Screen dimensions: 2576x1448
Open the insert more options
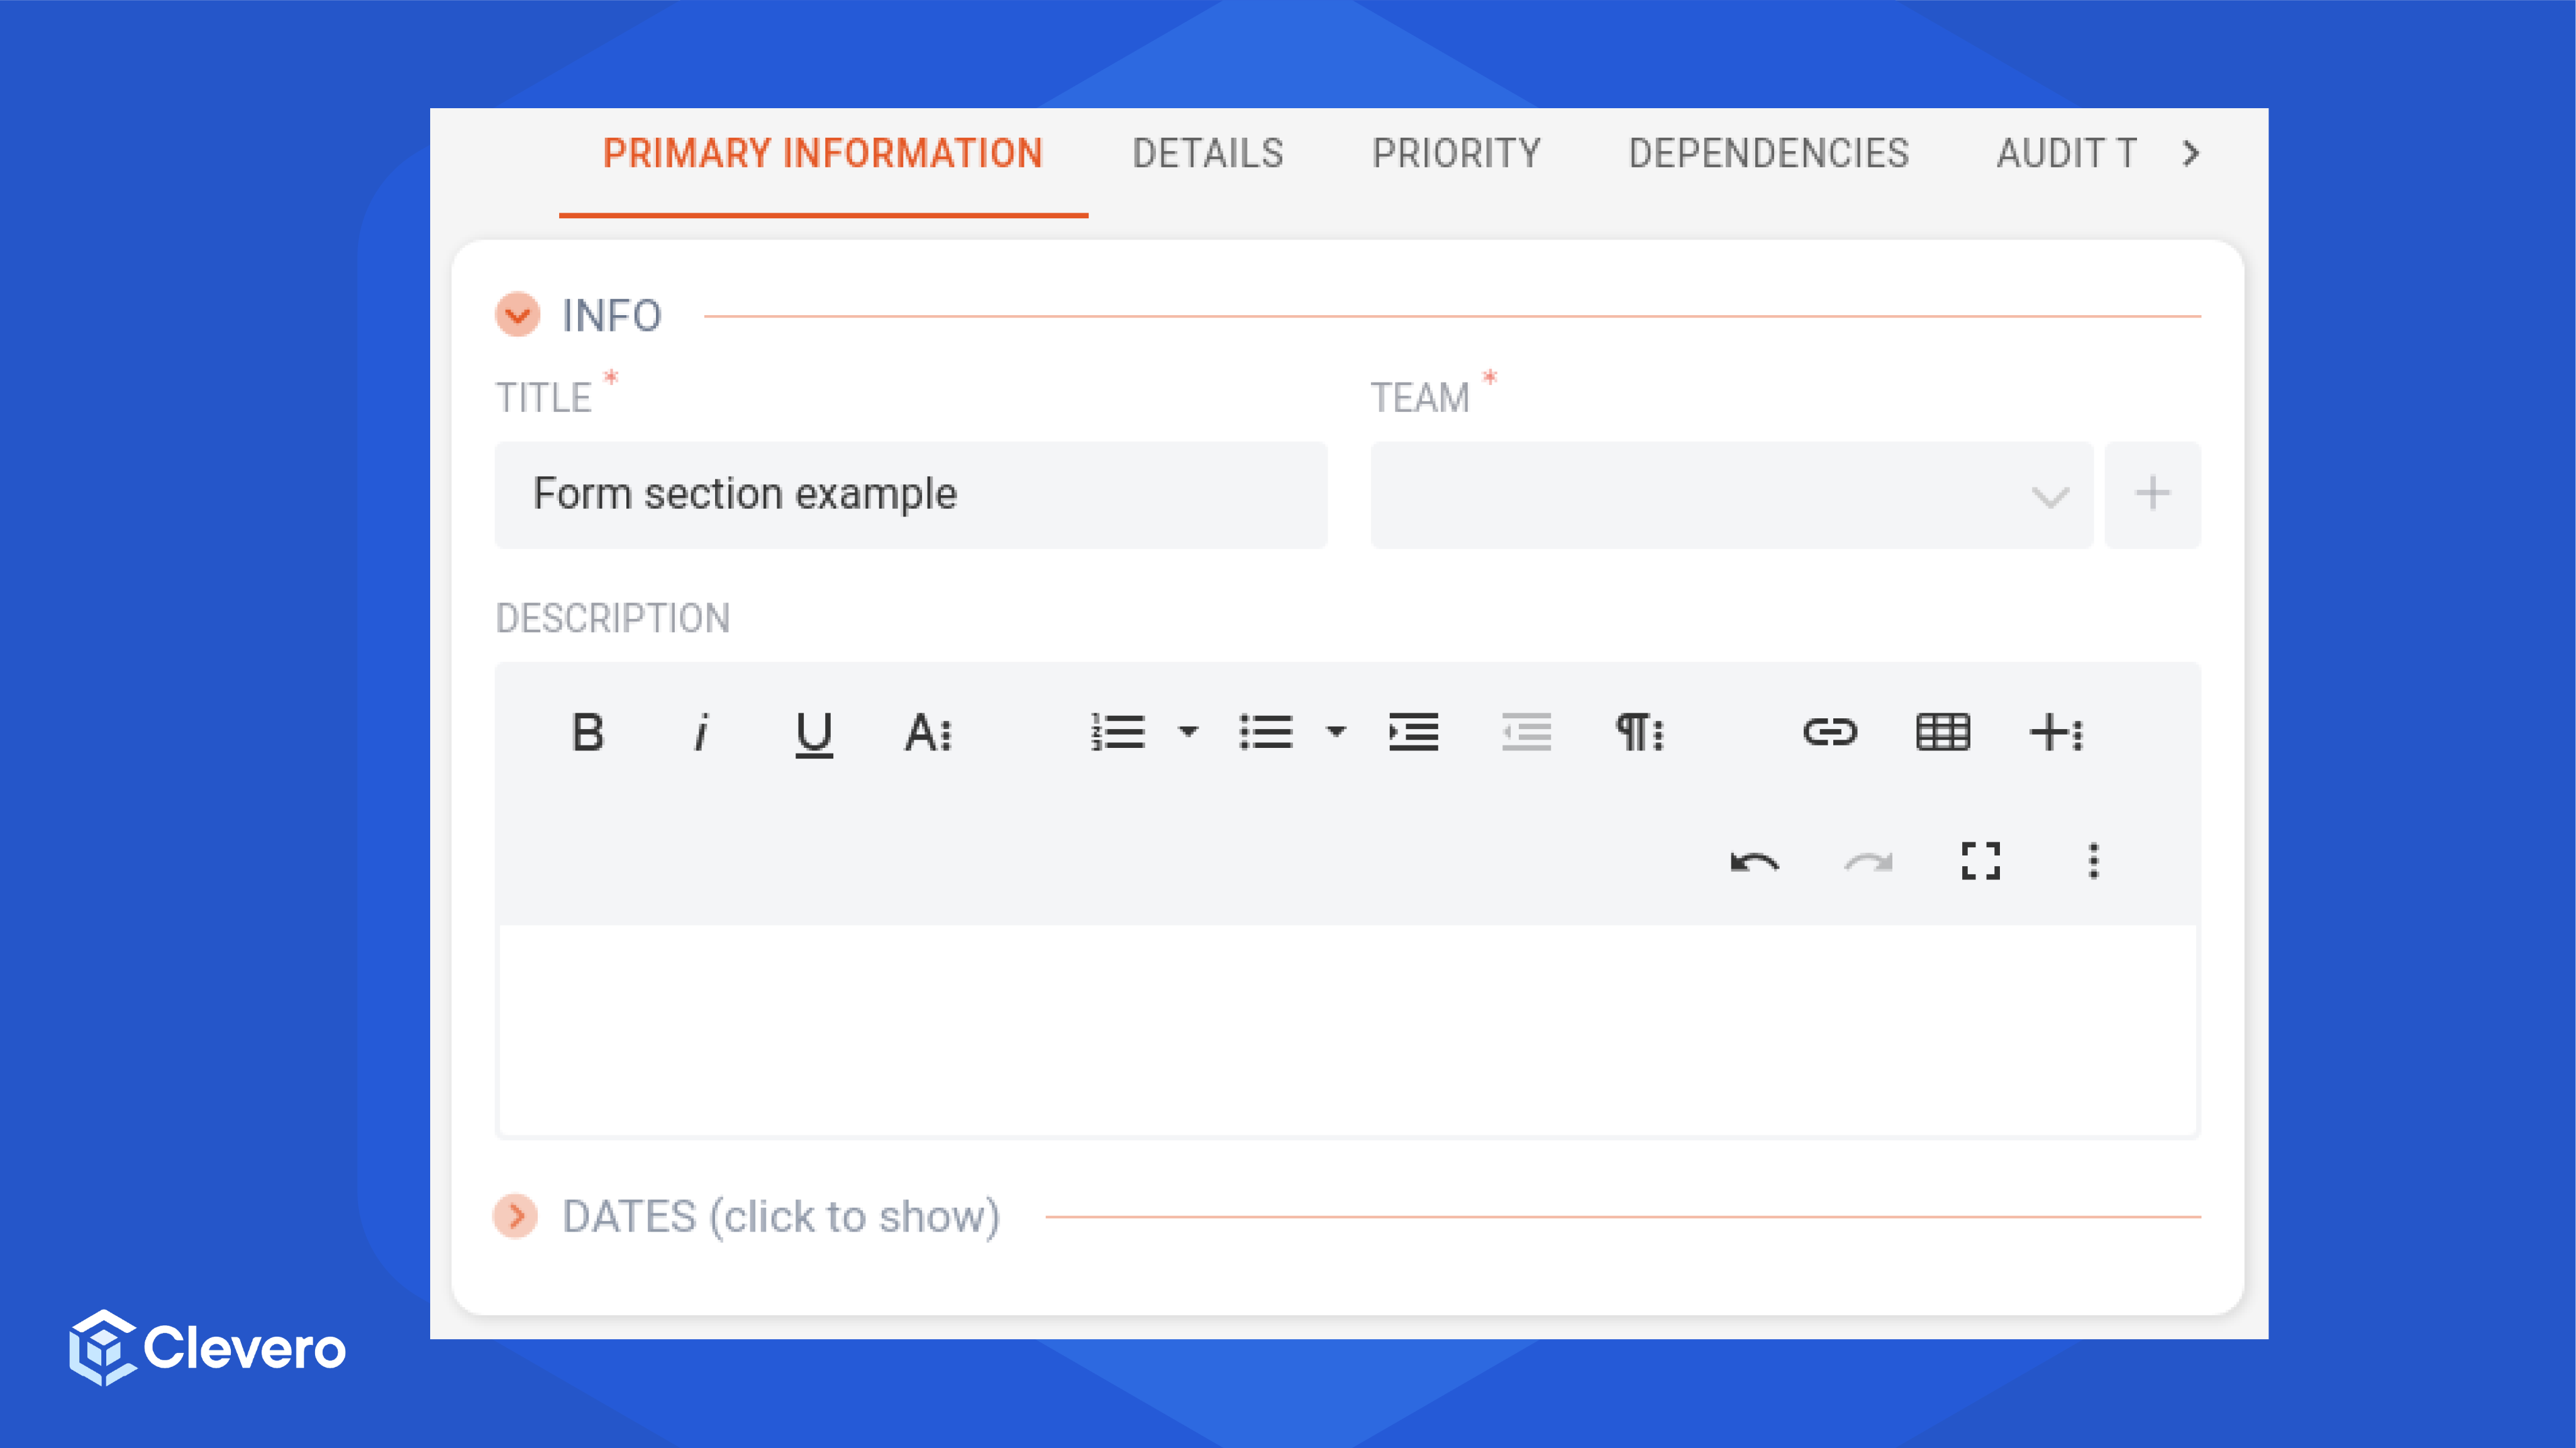tap(2056, 733)
